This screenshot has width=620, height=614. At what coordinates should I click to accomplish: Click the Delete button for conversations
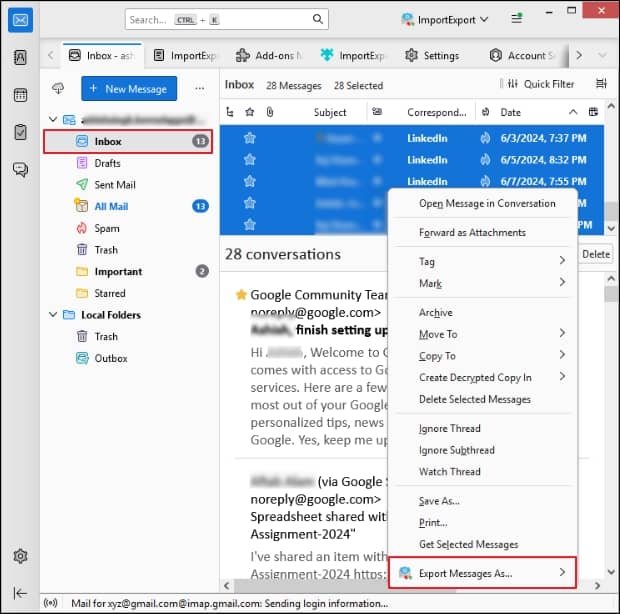595,254
